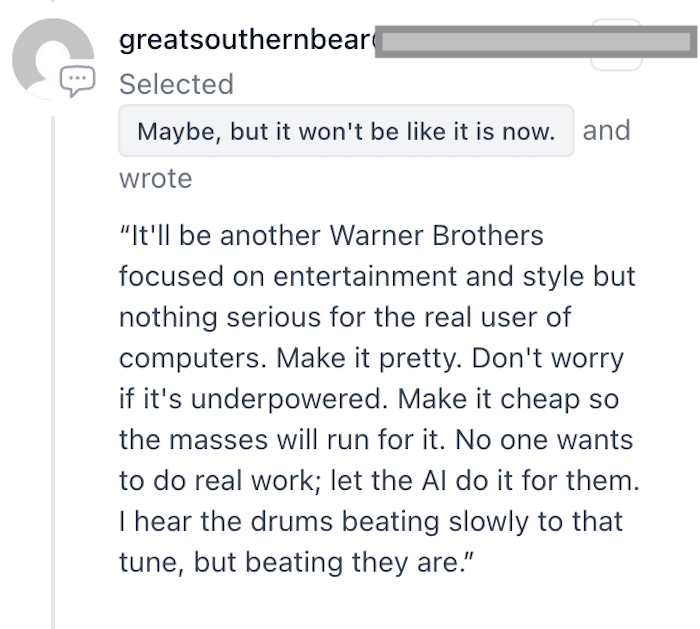The height and width of the screenshot is (629, 700).
Task: Click the quoted text 'Maybe, but it won't be like it is now.'
Action: (346, 131)
